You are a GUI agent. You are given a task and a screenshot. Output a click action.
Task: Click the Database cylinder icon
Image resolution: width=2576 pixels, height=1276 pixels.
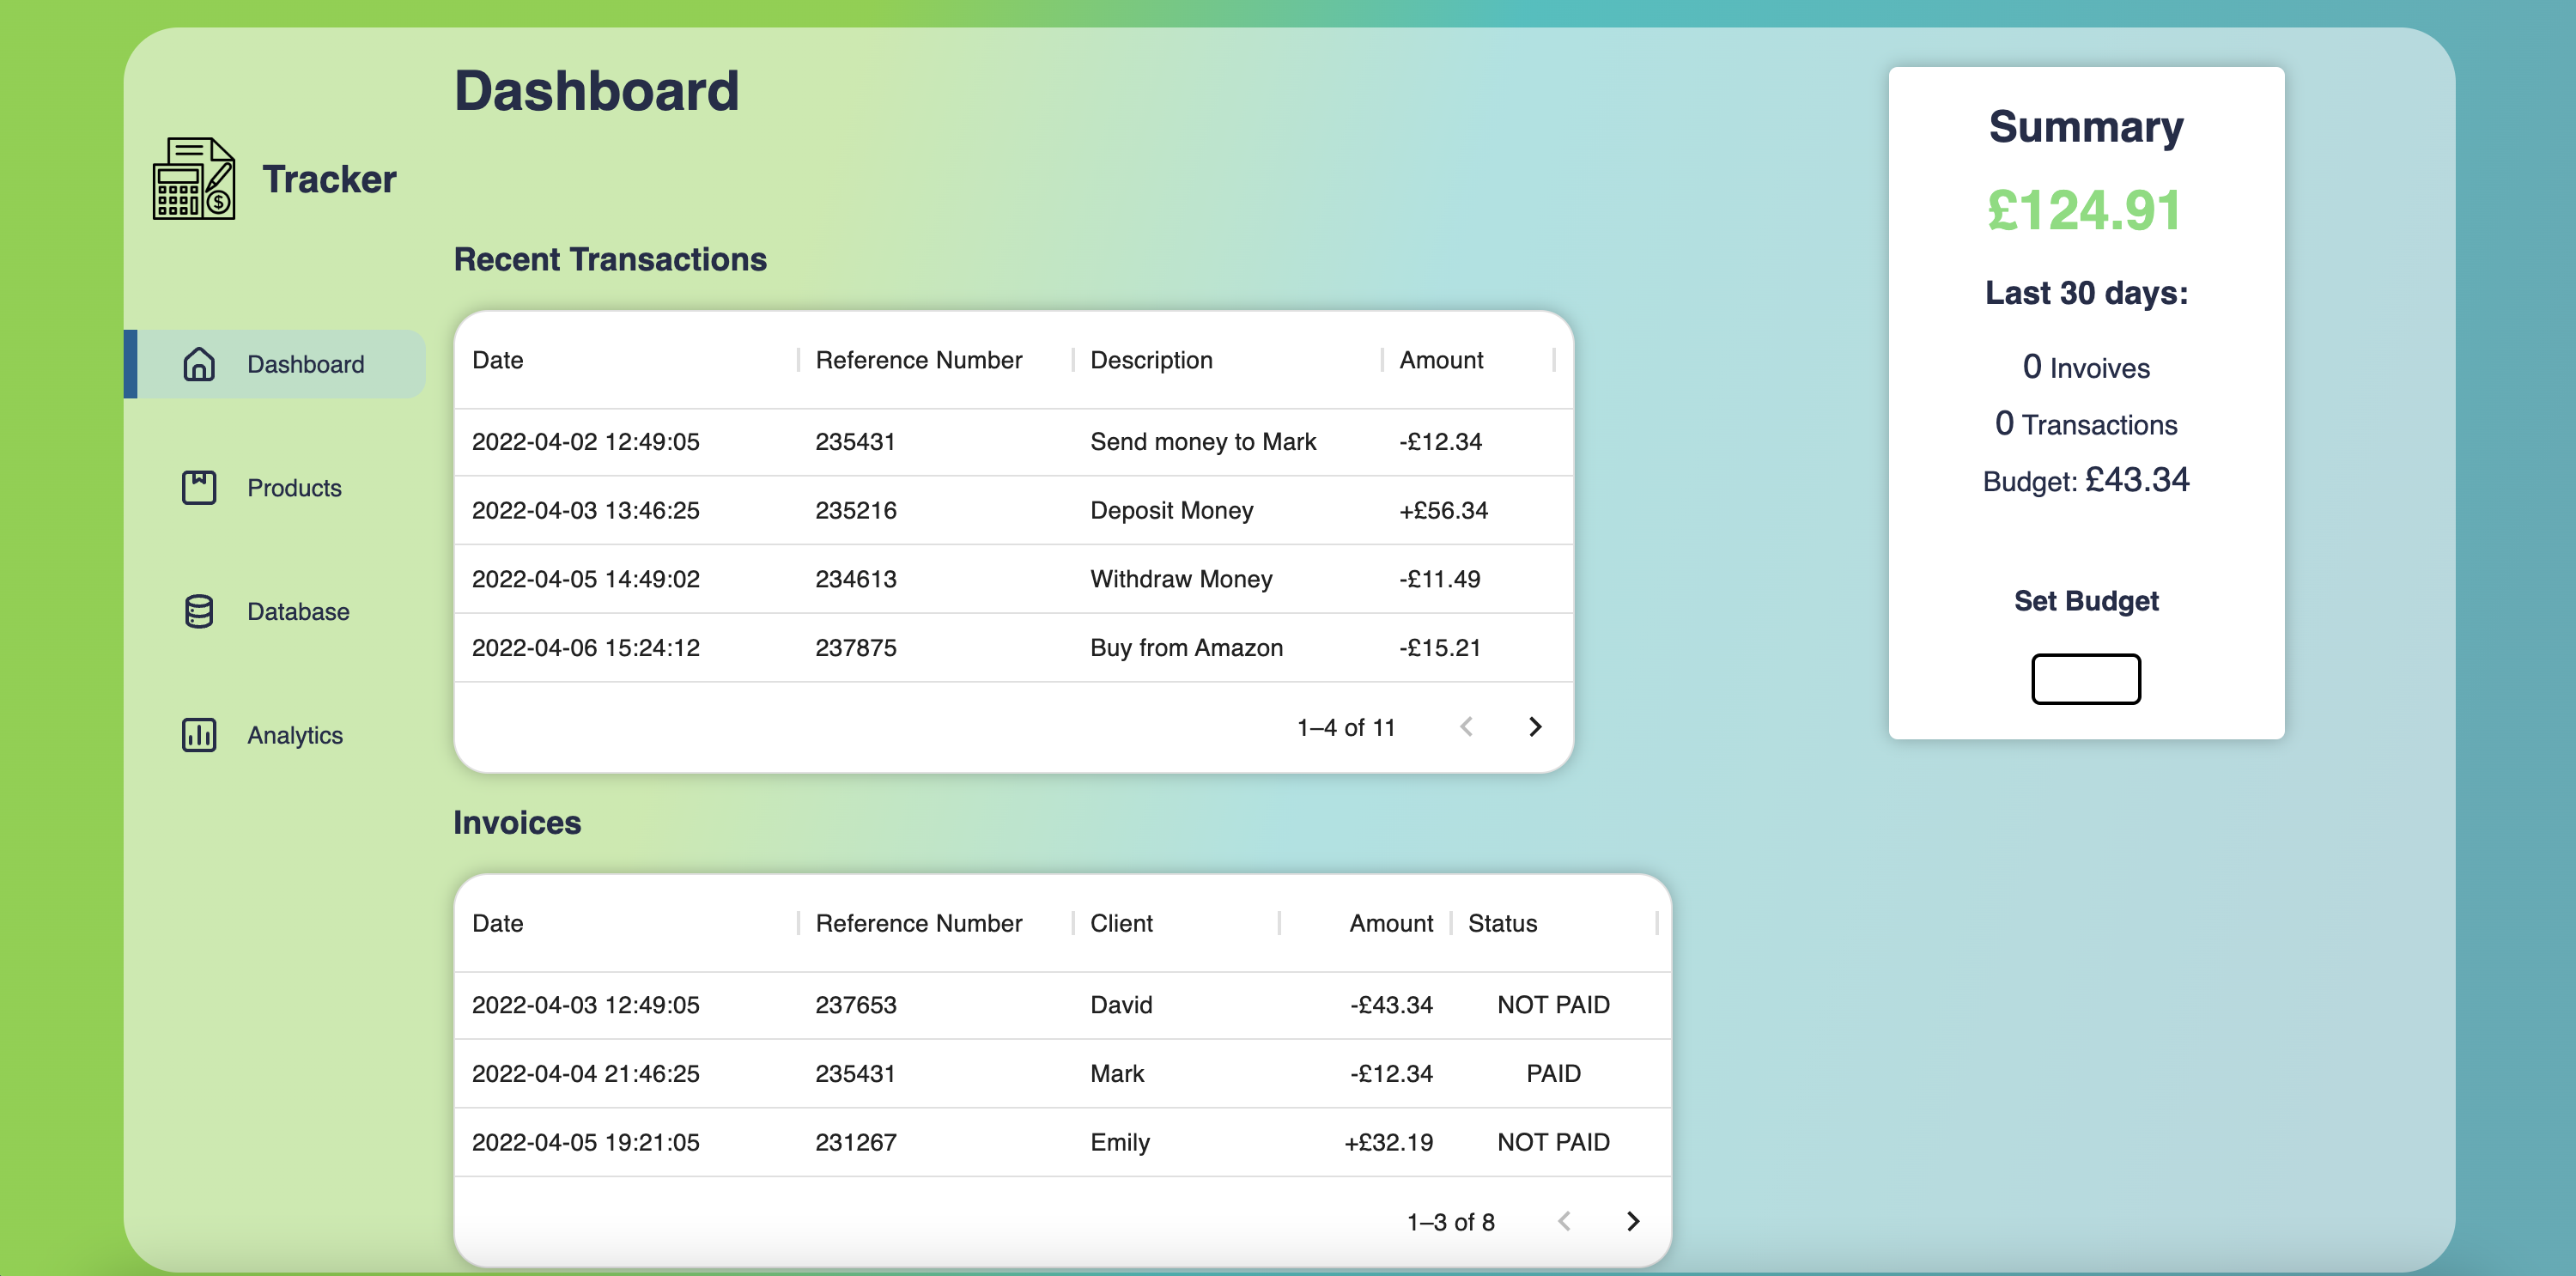point(199,612)
